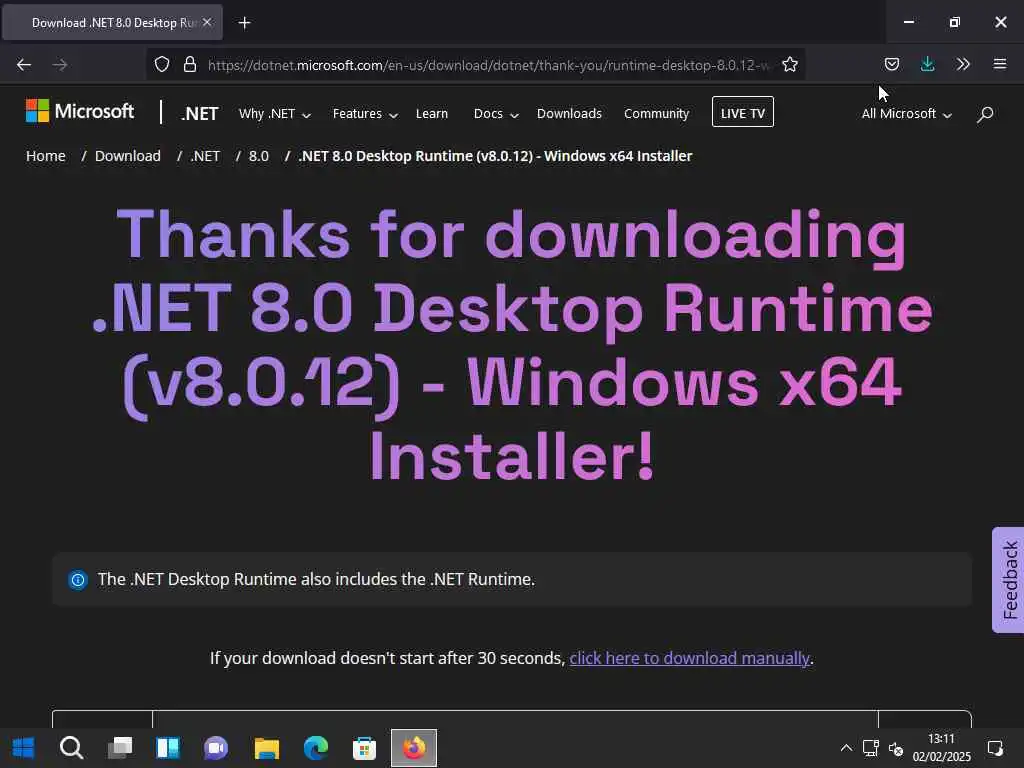Open the Windows Start menu
Image resolution: width=1024 pixels, height=768 pixels.
[24, 748]
